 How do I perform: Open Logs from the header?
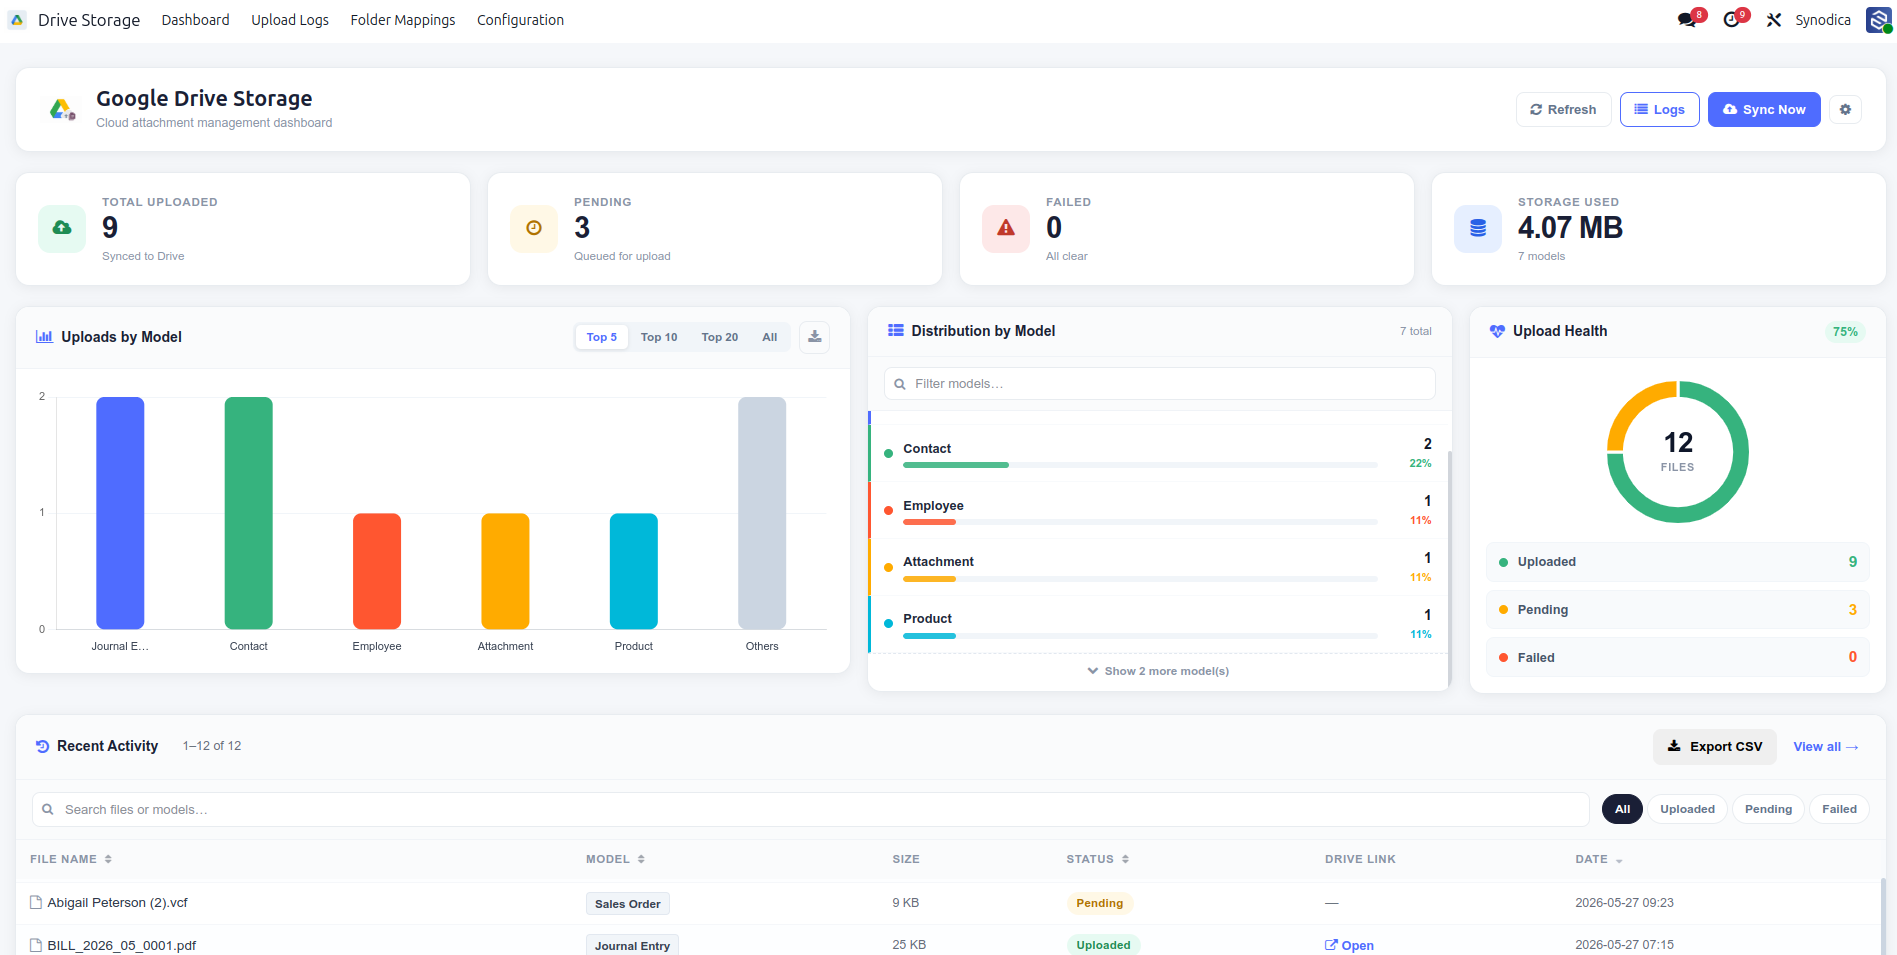(x=1660, y=110)
